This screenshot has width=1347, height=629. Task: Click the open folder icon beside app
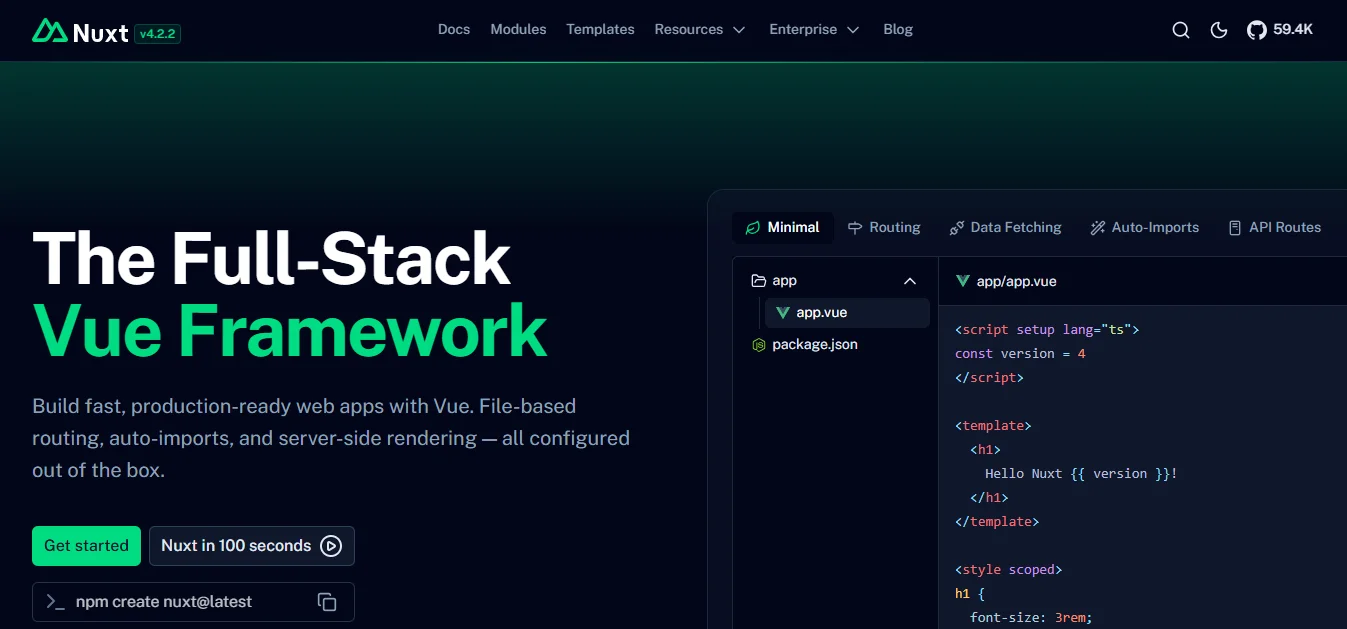(x=759, y=281)
